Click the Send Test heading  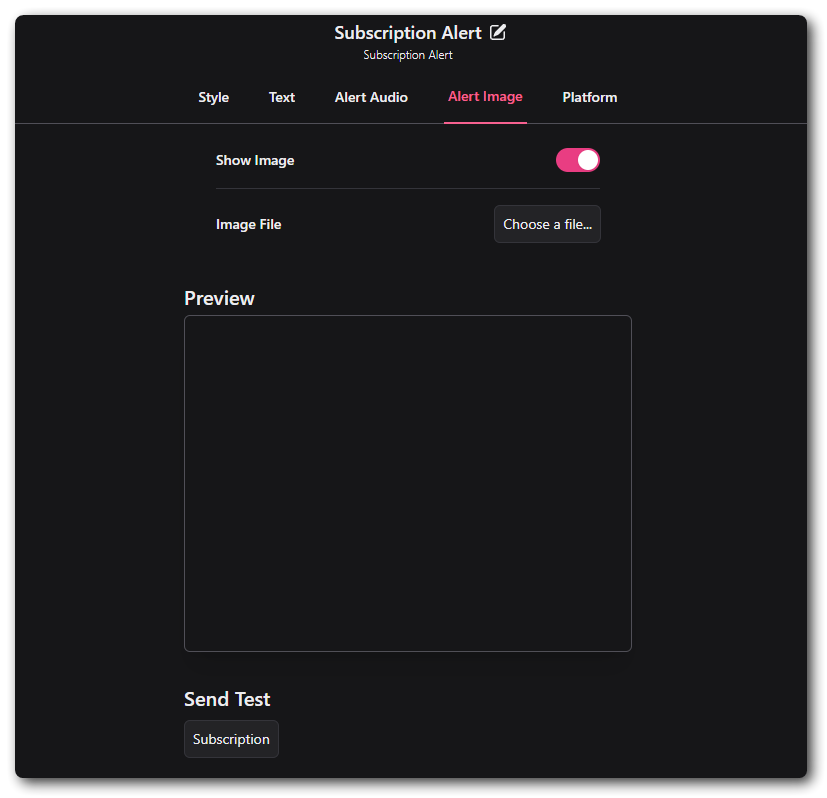tap(227, 699)
